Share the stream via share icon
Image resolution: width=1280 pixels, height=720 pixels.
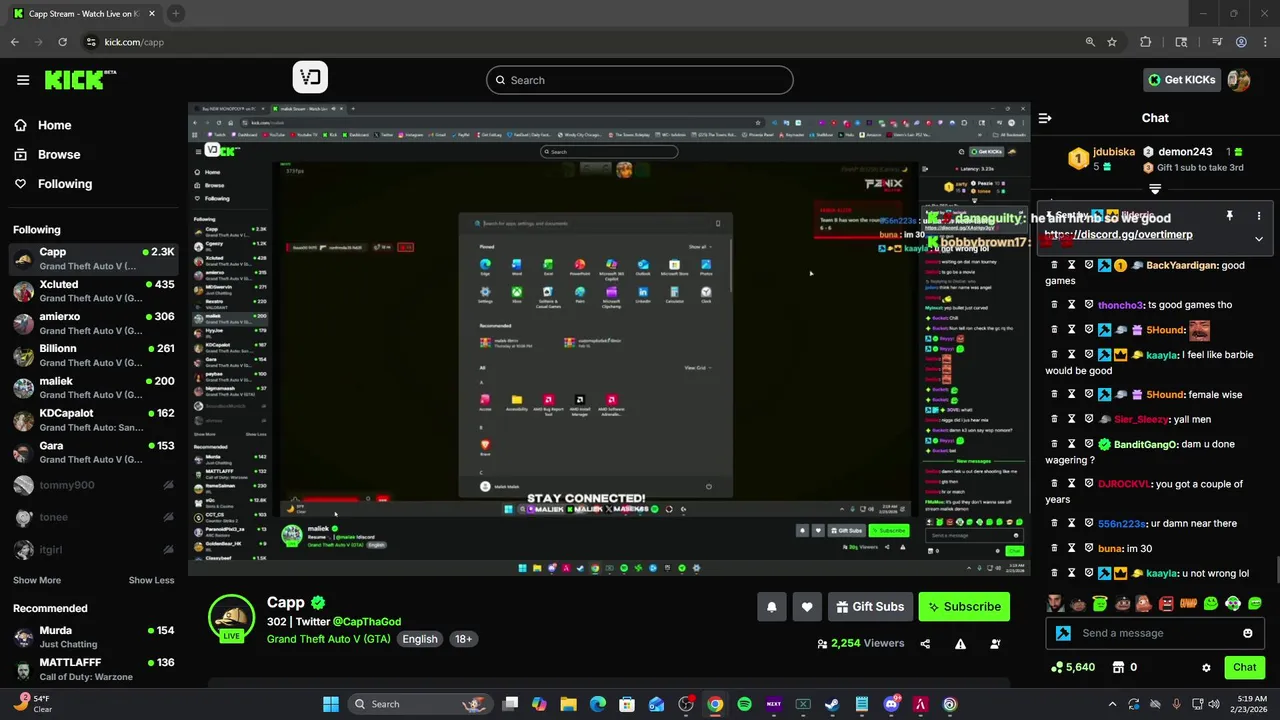pos(925,644)
